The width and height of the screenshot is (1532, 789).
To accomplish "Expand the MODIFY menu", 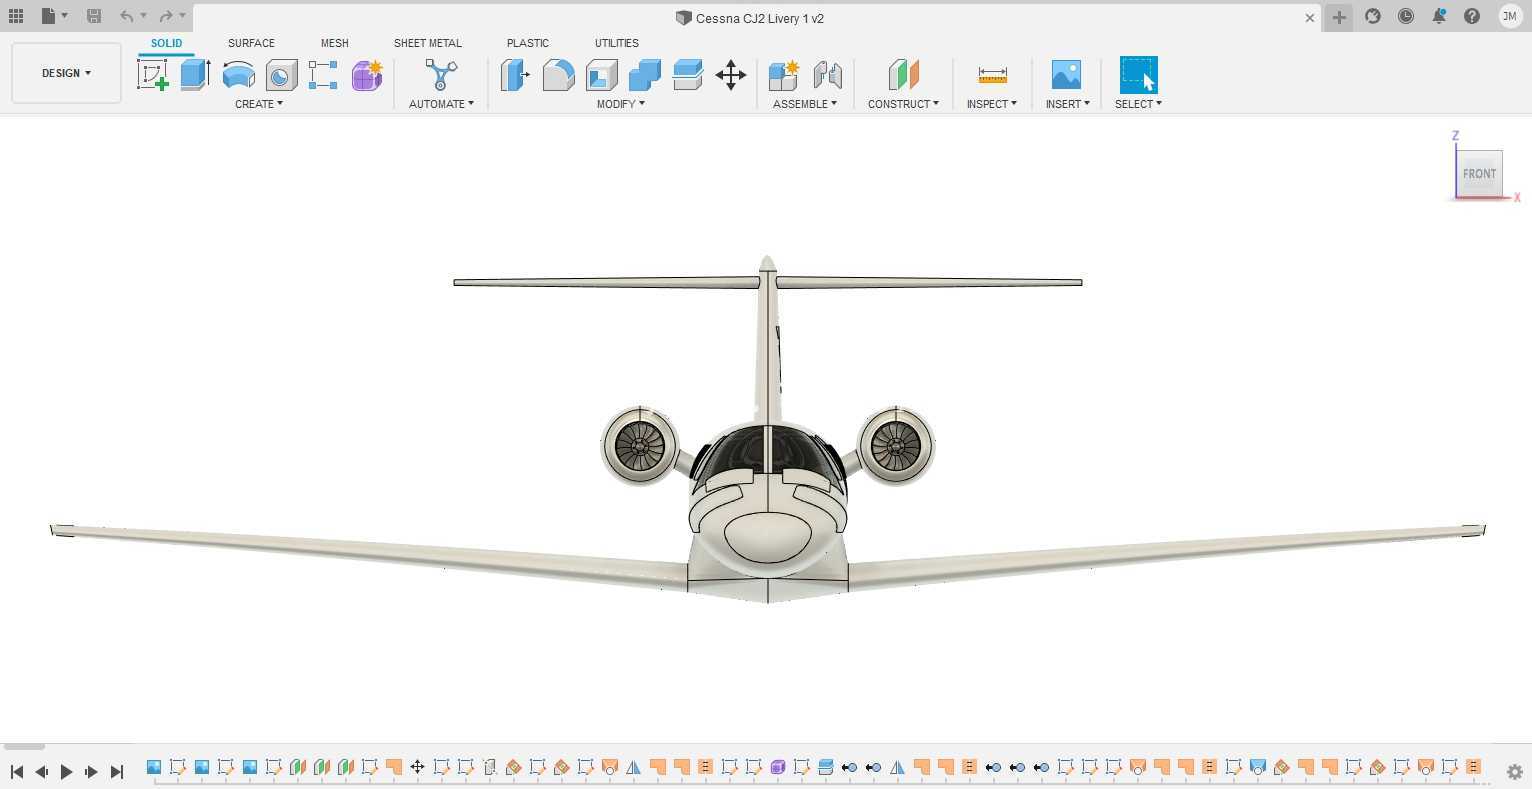I will [621, 104].
